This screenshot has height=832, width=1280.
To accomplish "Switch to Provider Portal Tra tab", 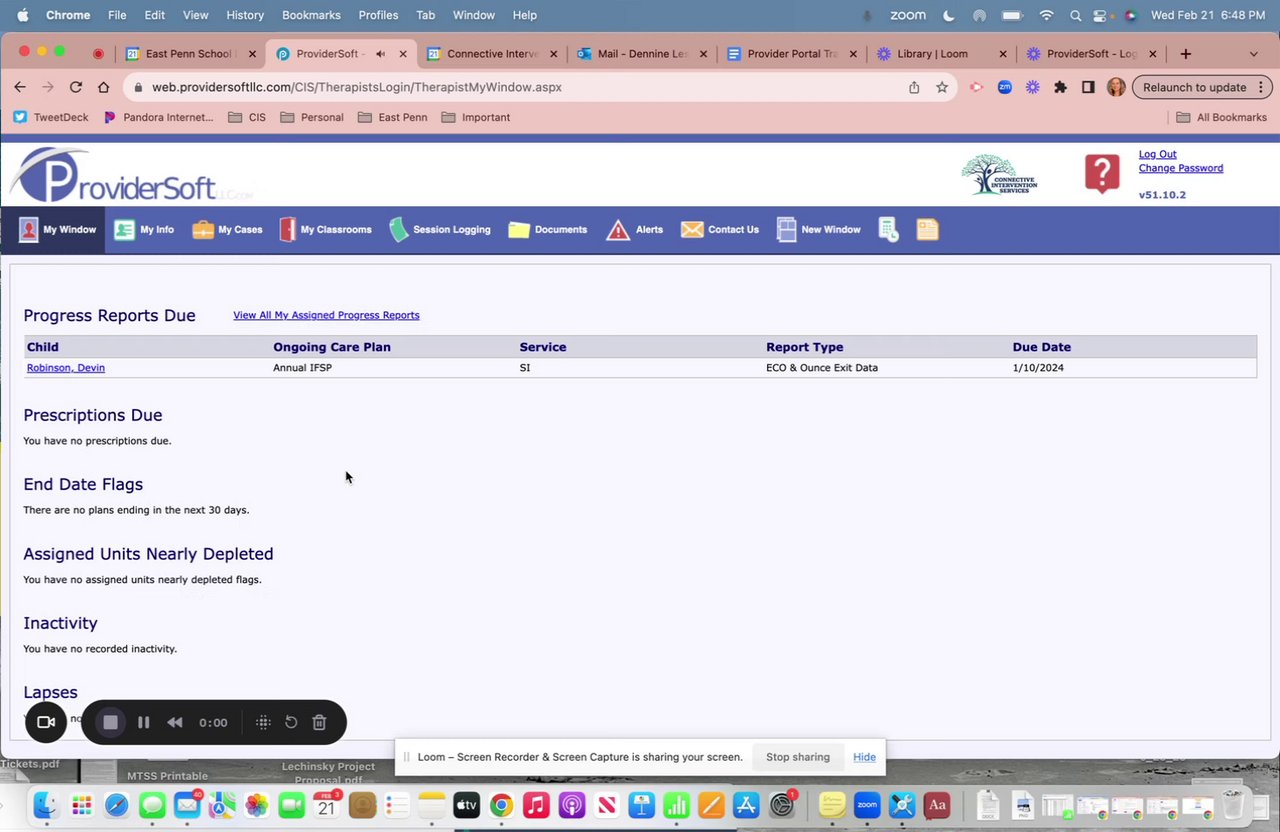I will (x=791, y=54).
